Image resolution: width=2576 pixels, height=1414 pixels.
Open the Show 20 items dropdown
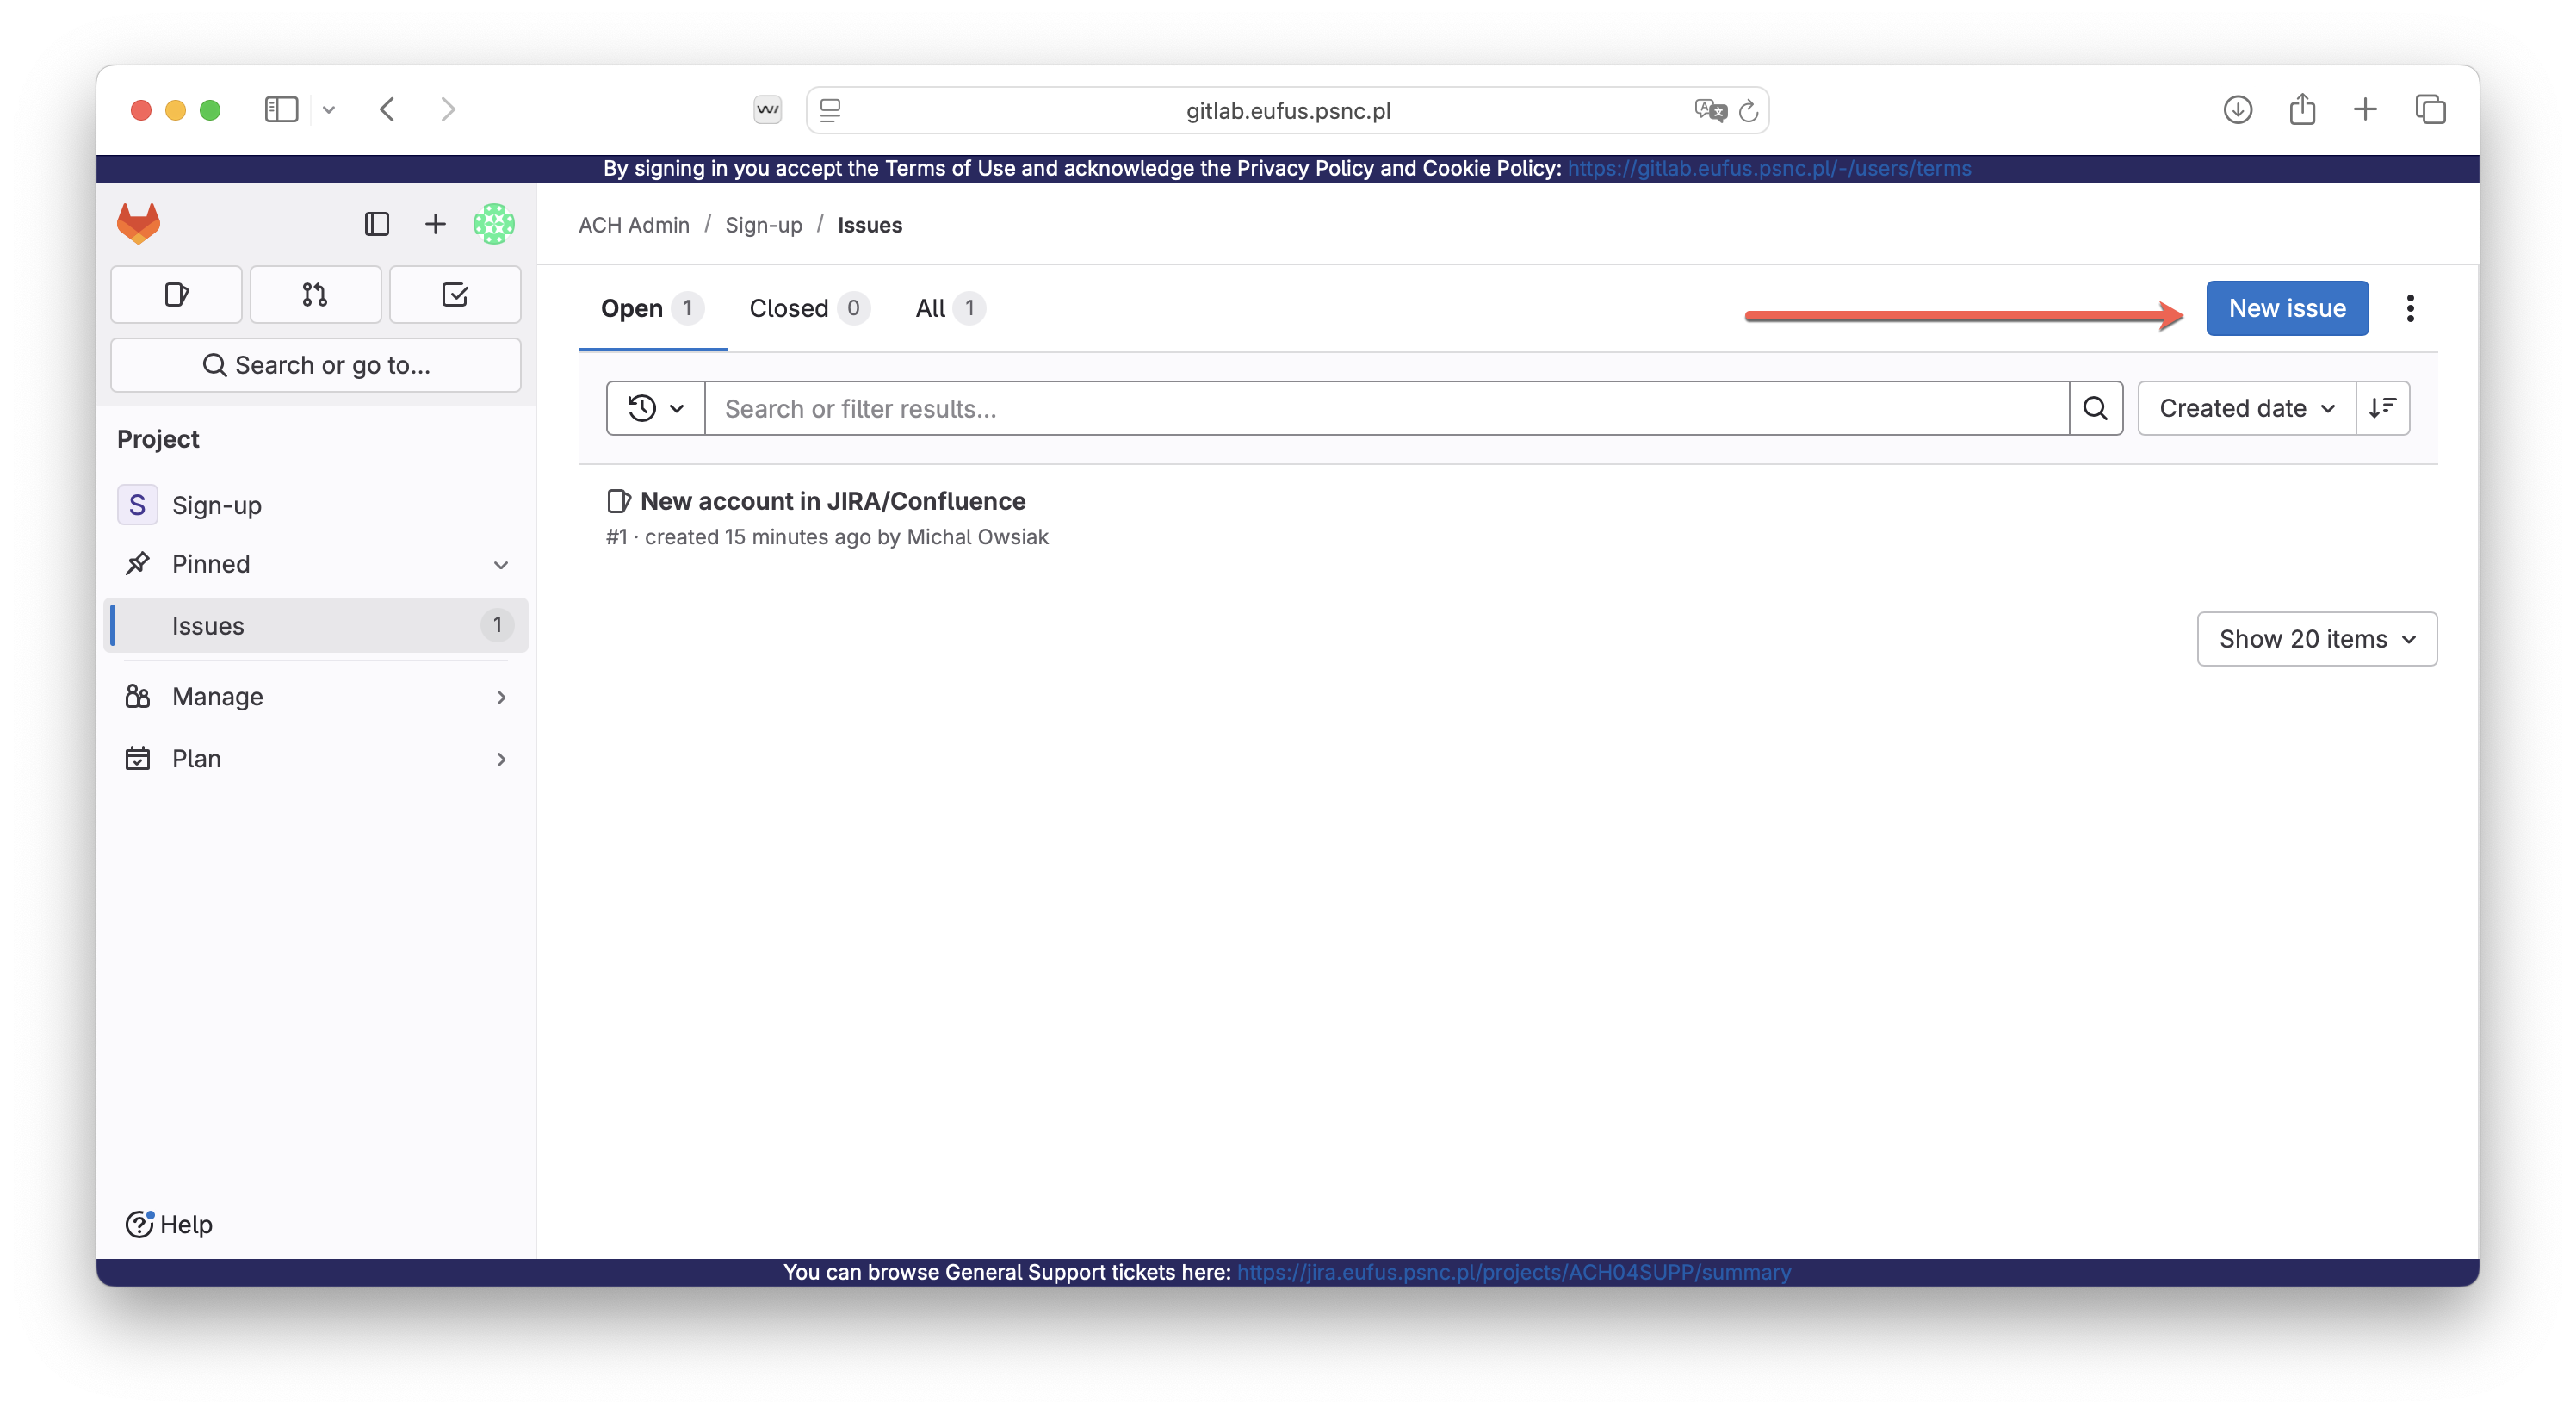(2317, 639)
